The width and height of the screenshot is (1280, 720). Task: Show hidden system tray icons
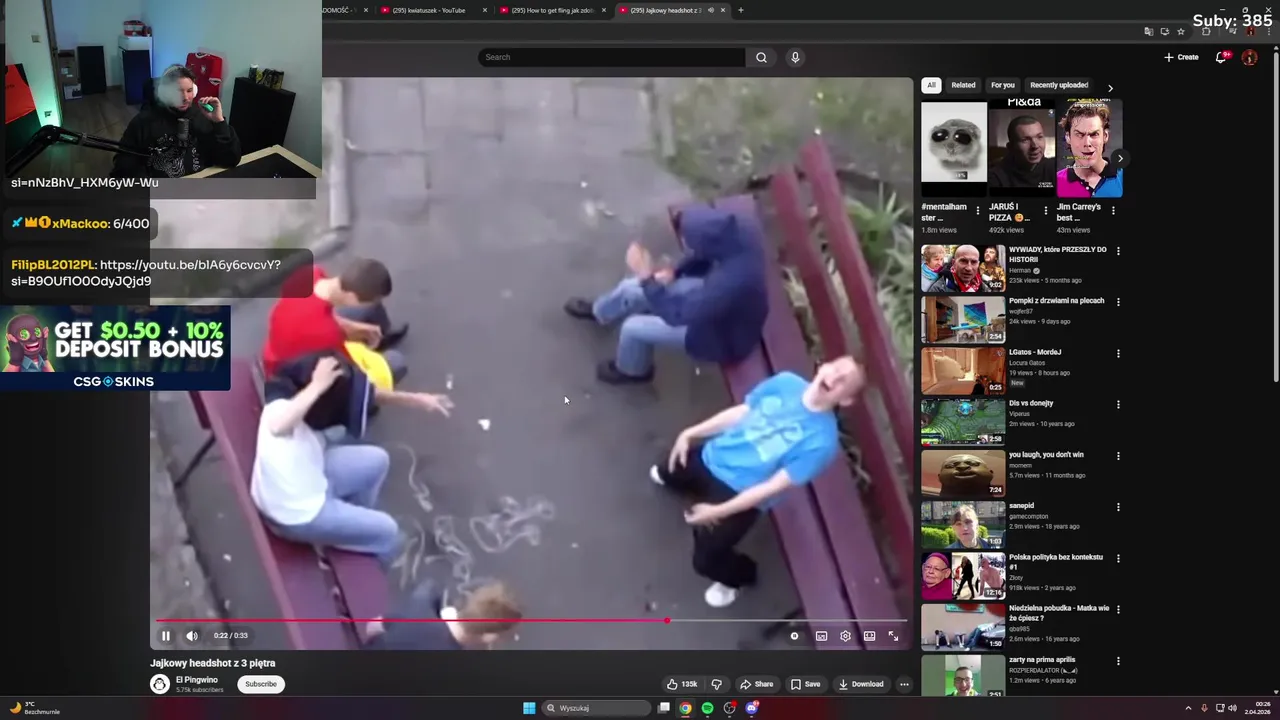point(1188,708)
